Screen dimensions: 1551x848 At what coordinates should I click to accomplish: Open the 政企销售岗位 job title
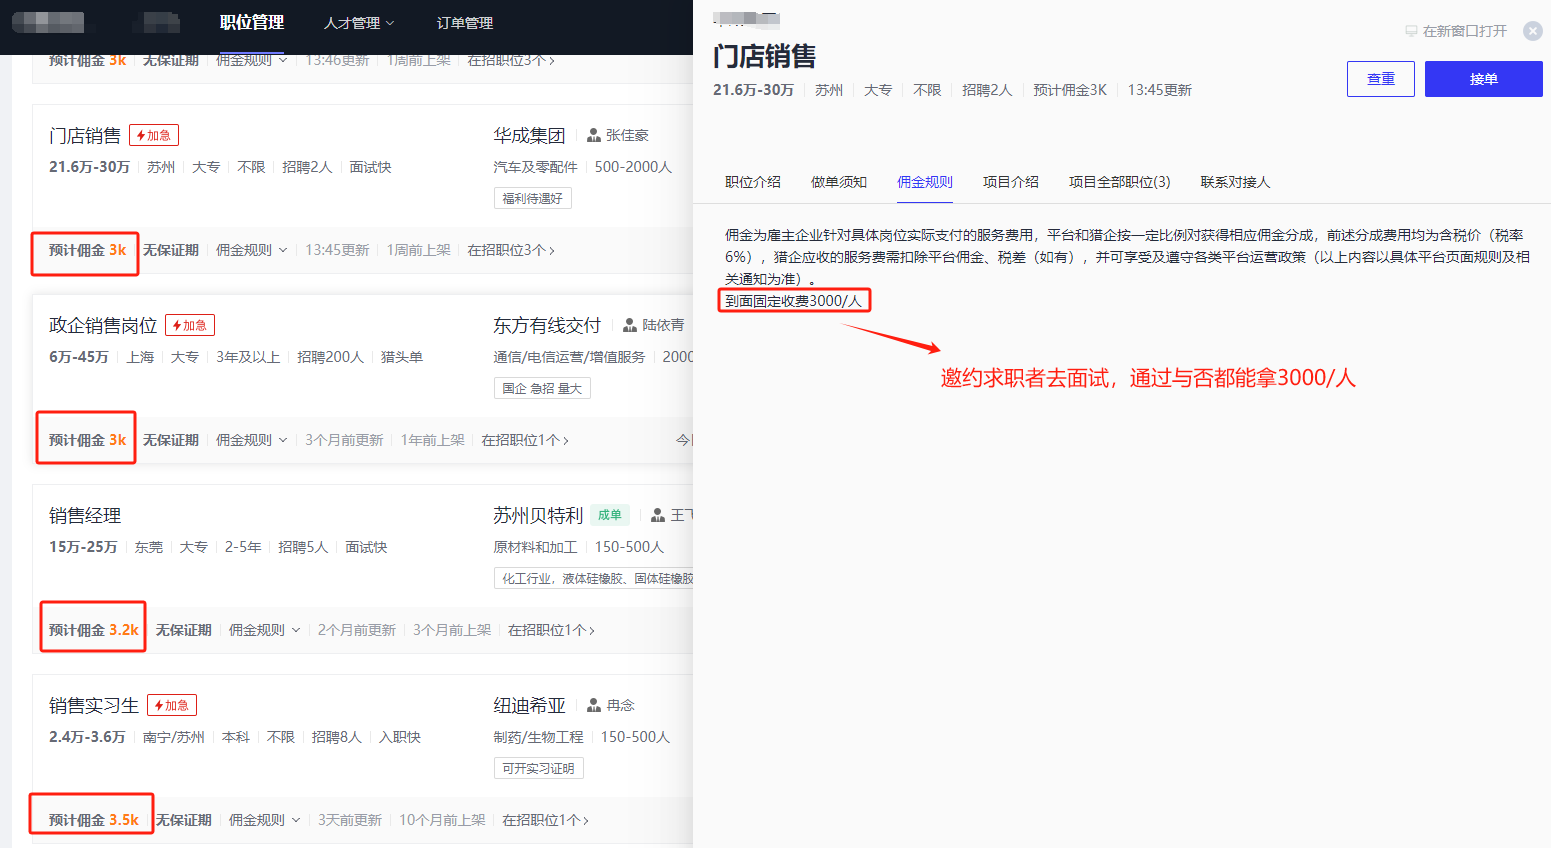[x=103, y=326]
